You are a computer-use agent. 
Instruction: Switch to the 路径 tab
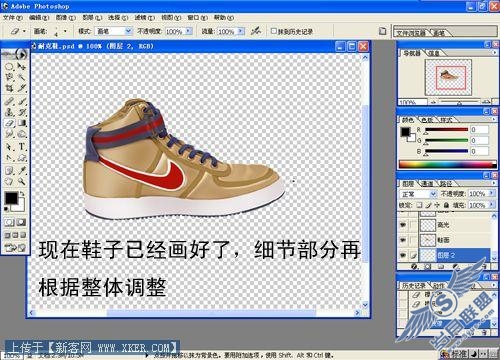446,183
